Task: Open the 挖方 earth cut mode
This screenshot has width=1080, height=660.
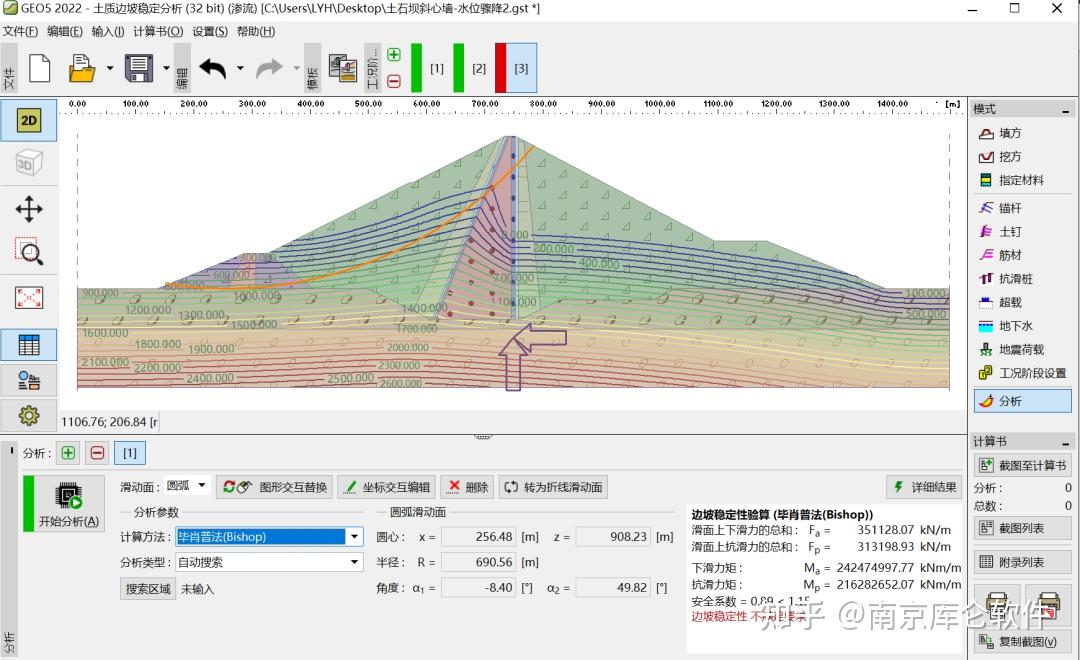Action: [x=1022, y=157]
